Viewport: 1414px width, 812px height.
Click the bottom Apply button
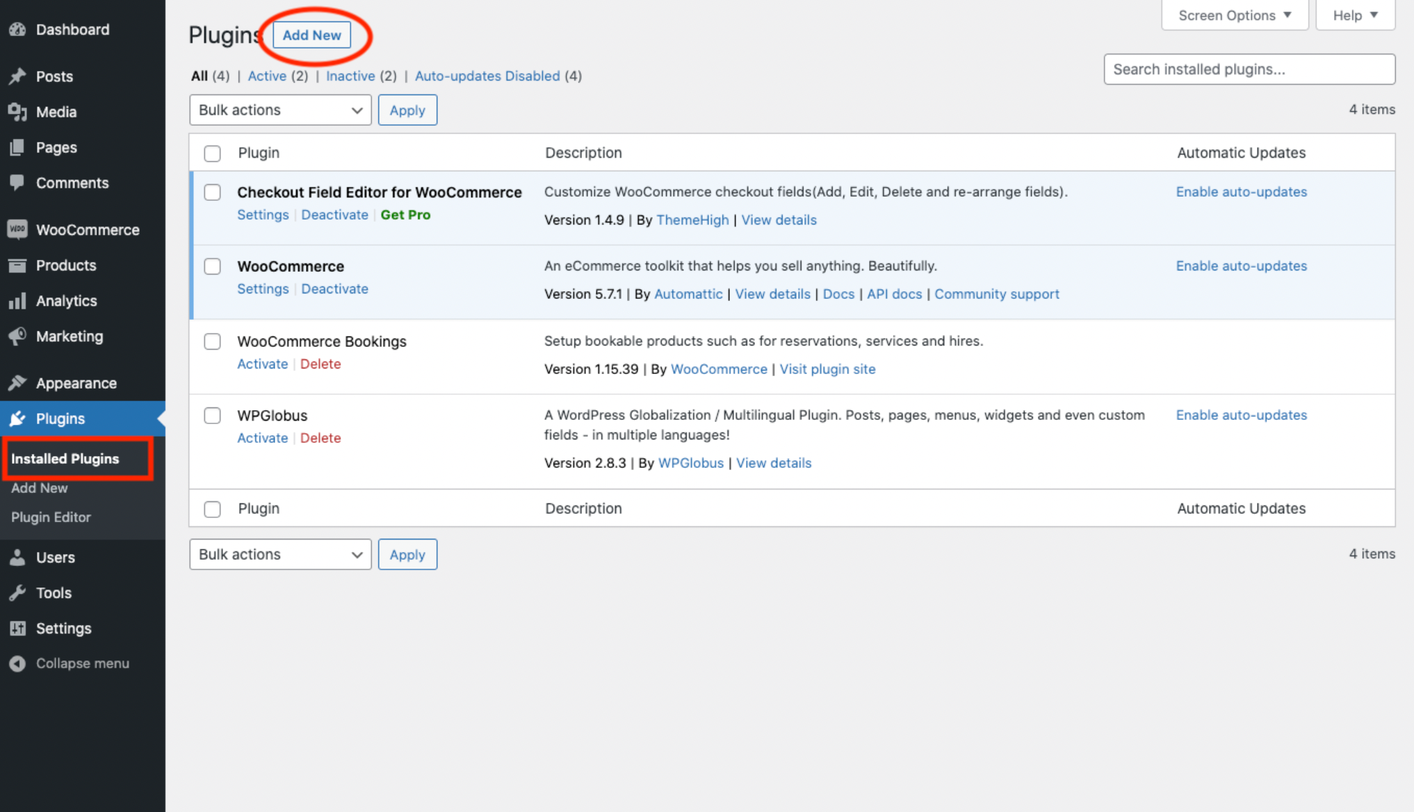pyautogui.click(x=407, y=554)
